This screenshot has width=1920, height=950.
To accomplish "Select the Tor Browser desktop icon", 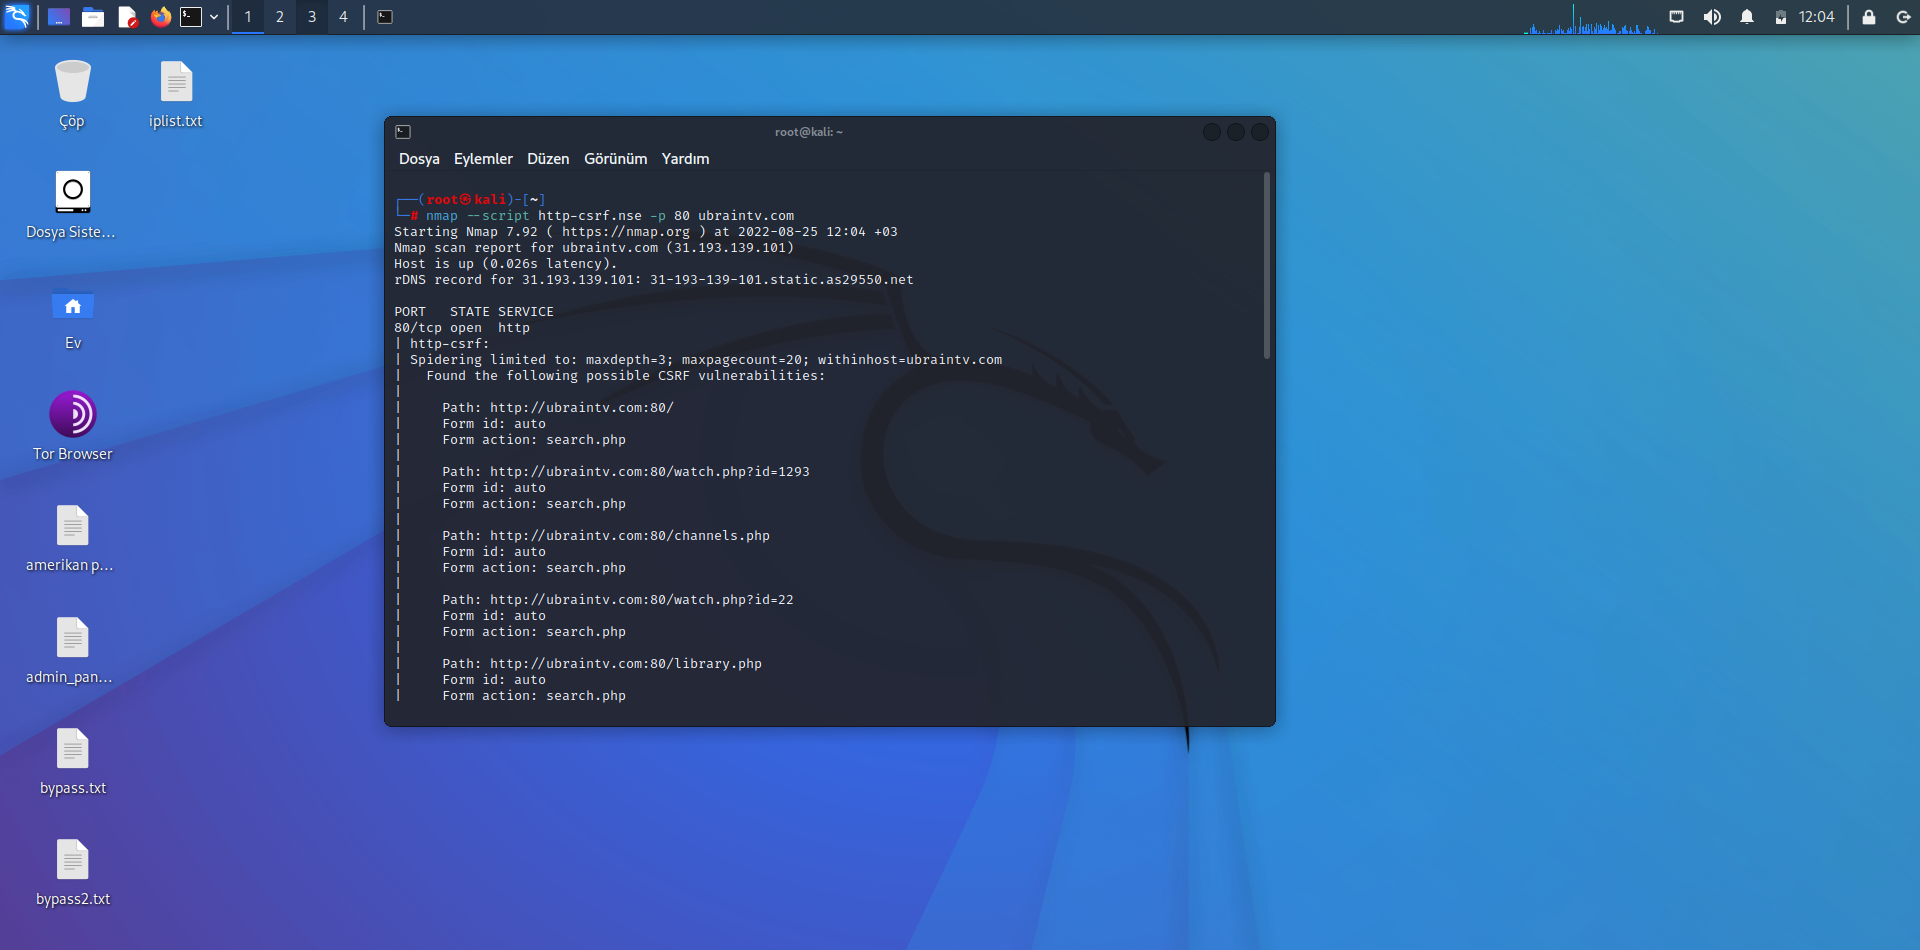I will click(x=72, y=427).
